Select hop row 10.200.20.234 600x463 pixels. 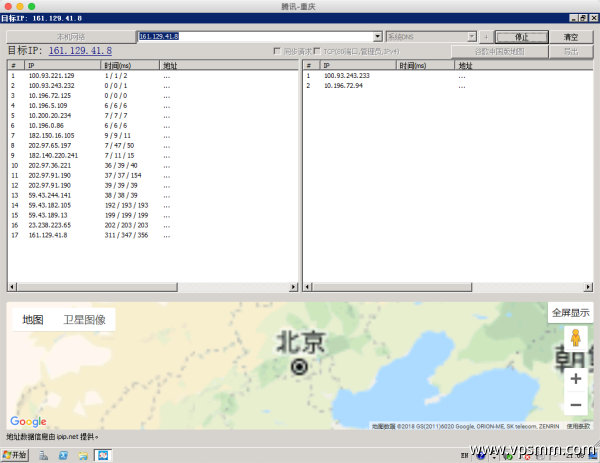[152, 116]
